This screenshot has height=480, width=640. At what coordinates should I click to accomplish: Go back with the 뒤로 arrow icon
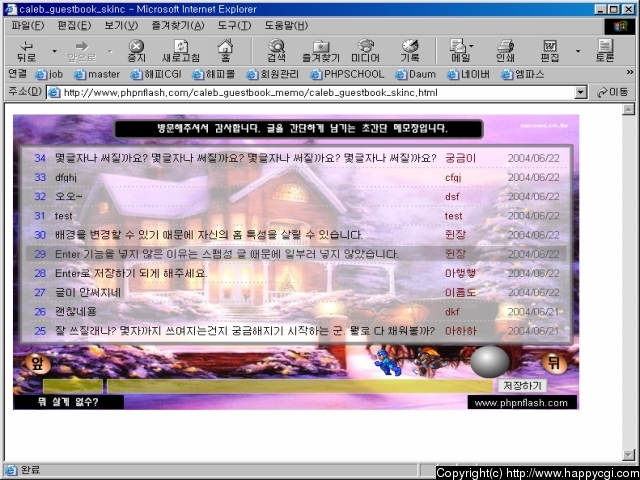tap(27, 51)
